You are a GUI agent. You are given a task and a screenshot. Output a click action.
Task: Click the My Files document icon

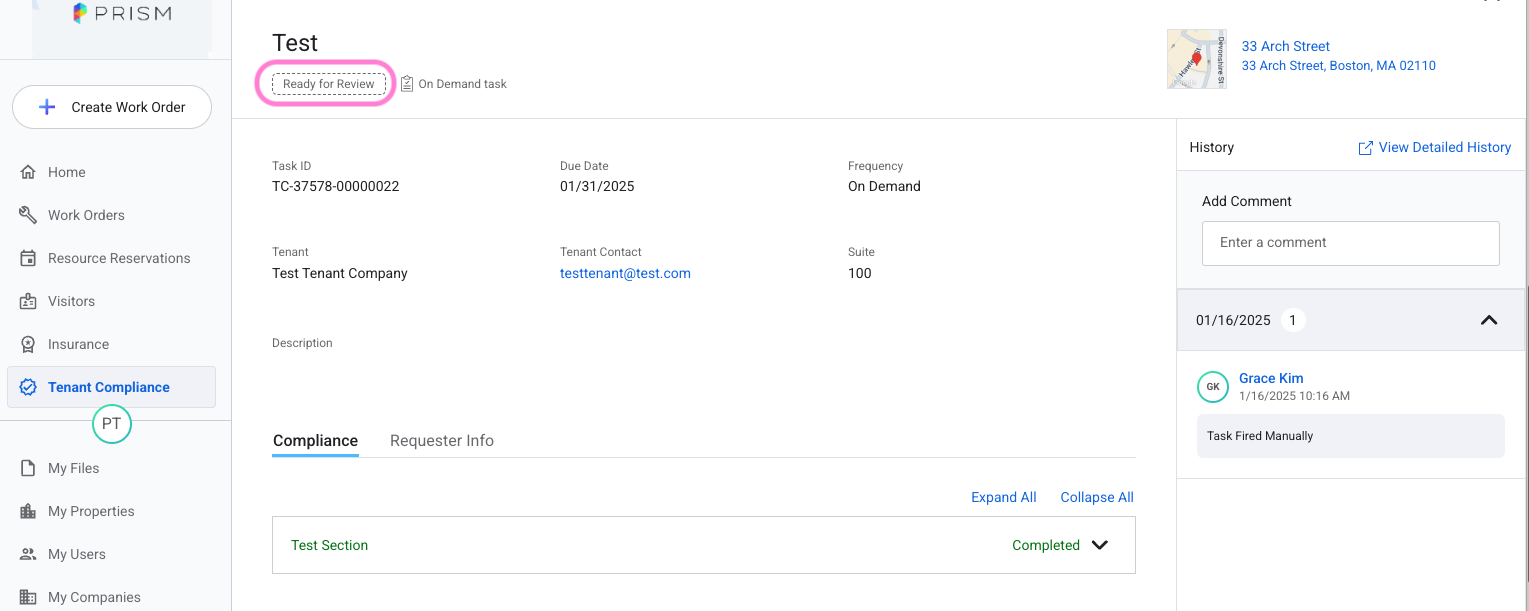tap(28, 468)
